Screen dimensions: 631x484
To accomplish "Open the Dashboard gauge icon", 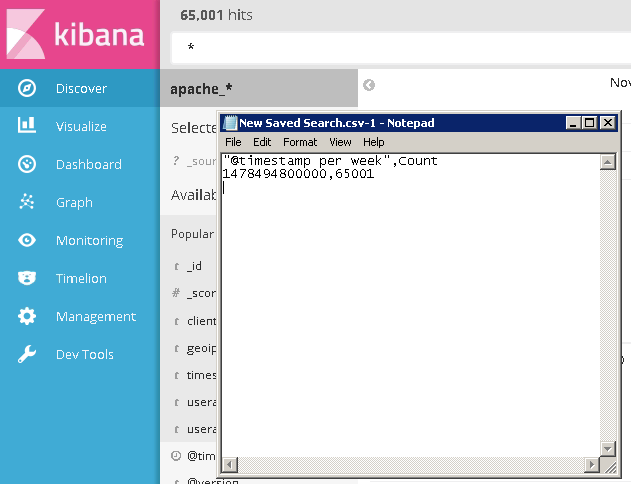I will pyautogui.click(x=27, y=164).
